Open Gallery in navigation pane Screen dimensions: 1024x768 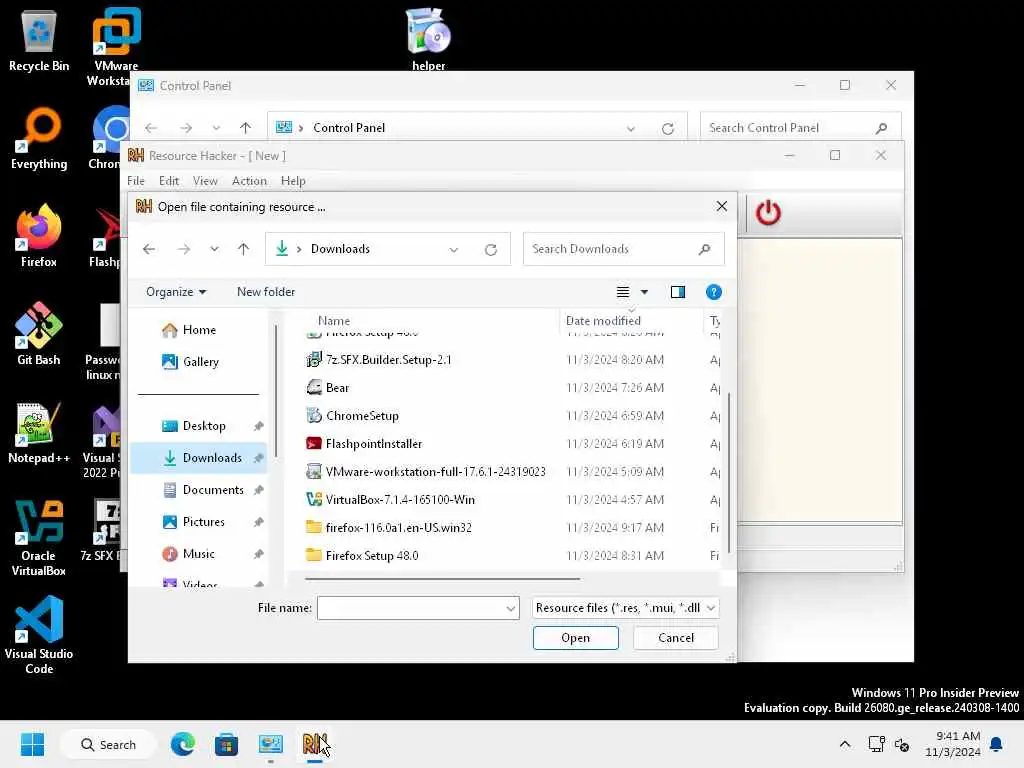(x=190, y=362)
